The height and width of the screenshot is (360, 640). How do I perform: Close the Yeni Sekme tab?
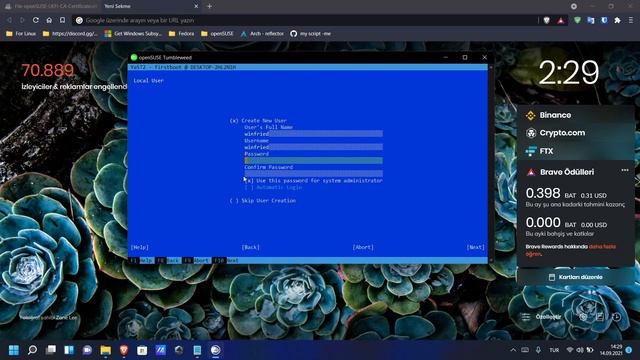point(196,6)
